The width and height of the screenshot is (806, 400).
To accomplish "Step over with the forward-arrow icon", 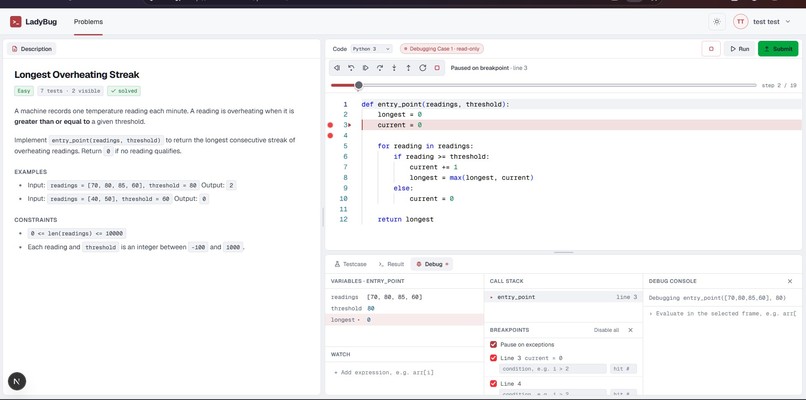I will [x=380, y=68].
